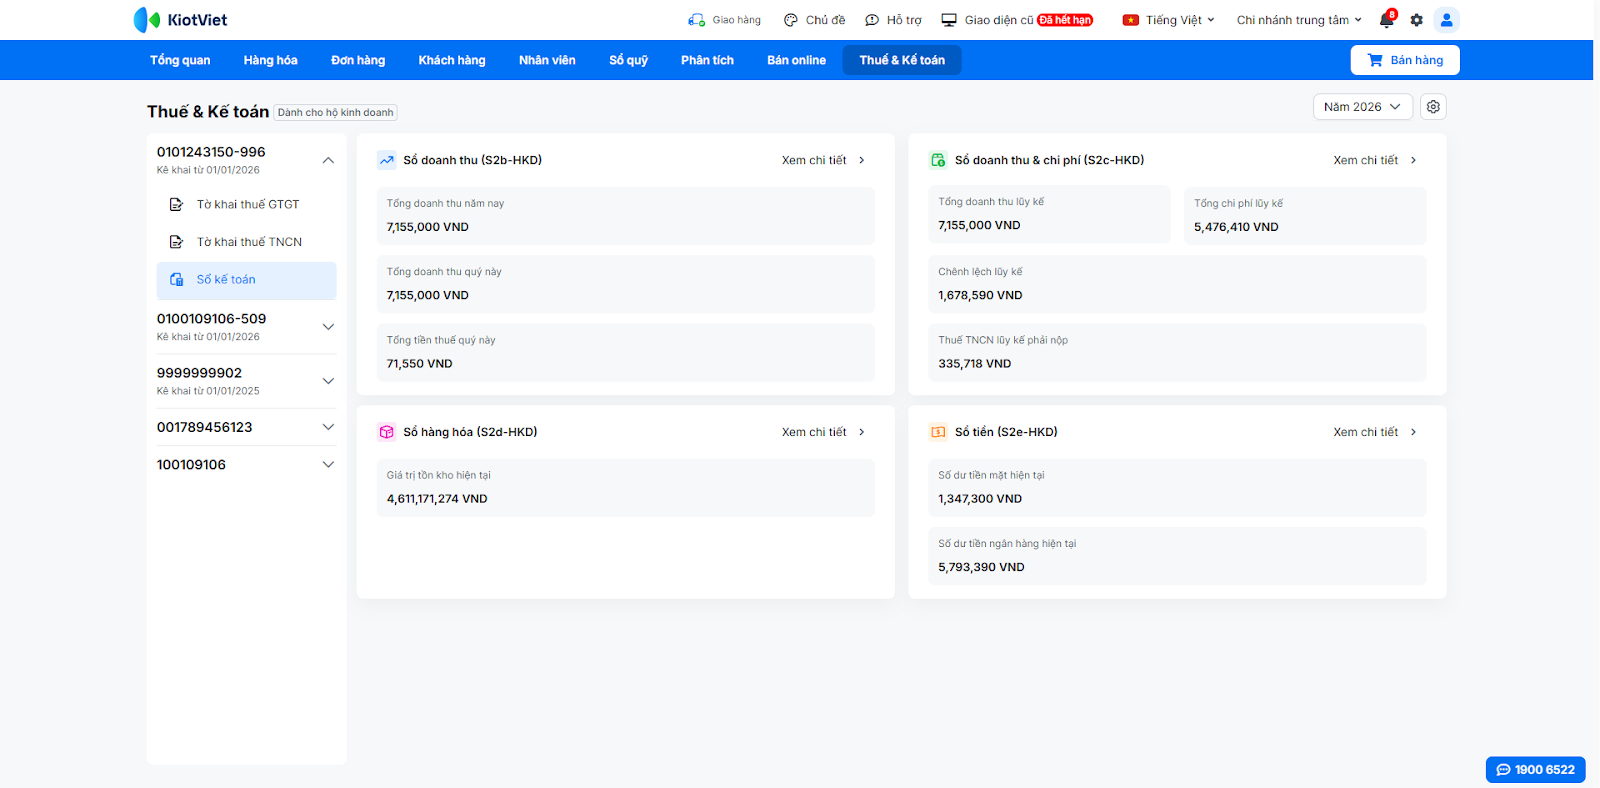Screen dimensions: 1600x788
Task: Click bank balance 5,793,390 VND
Action: pos(981,567)
